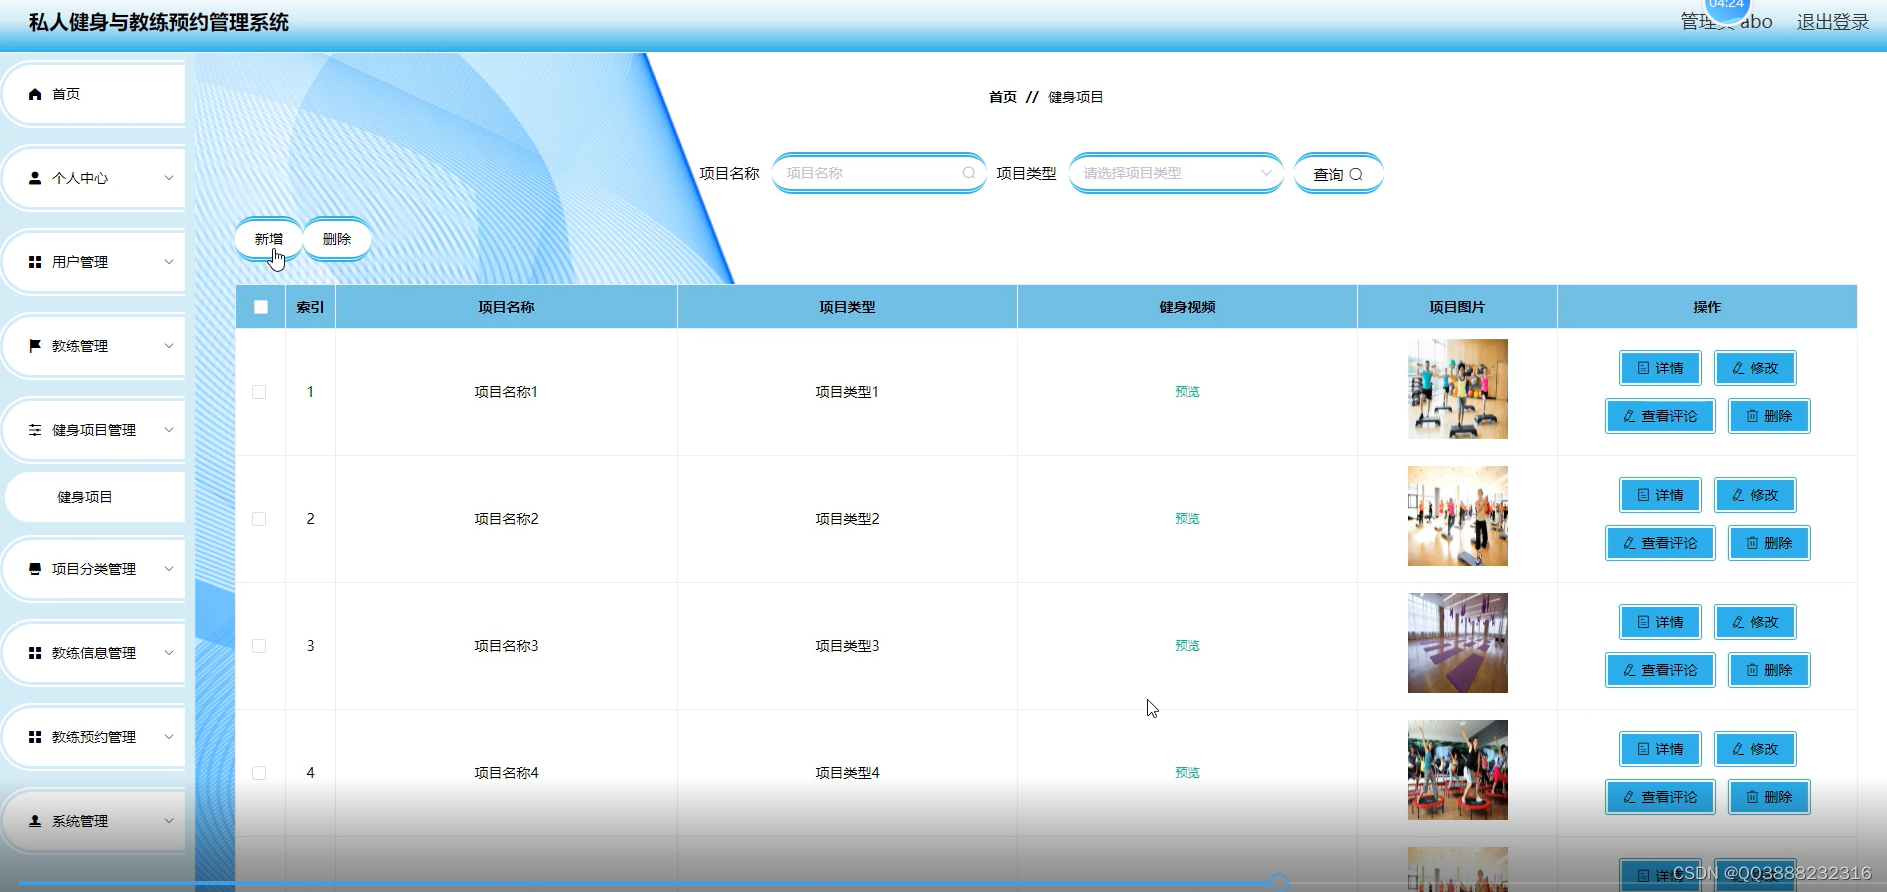
Task: Click the 查询 search button
Action: tap(1338, 174)
